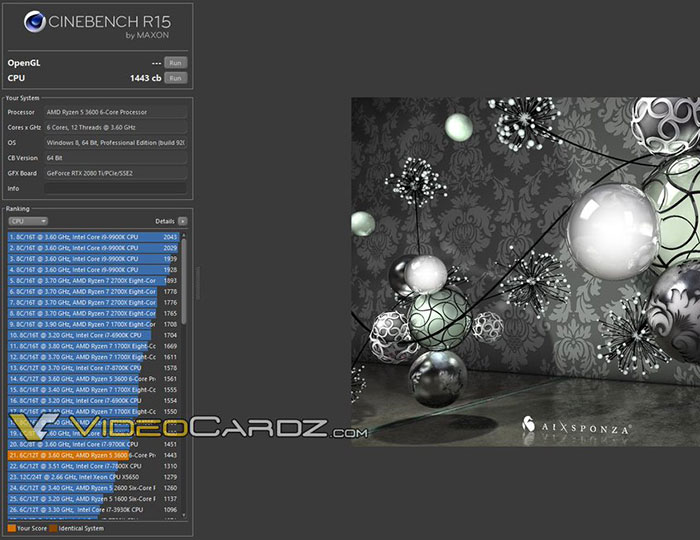Viewport: 700px width, 540px height.
Task: Select rank 3 i9-9900K entry scoring 1939
Action: [x=93, y=259]
